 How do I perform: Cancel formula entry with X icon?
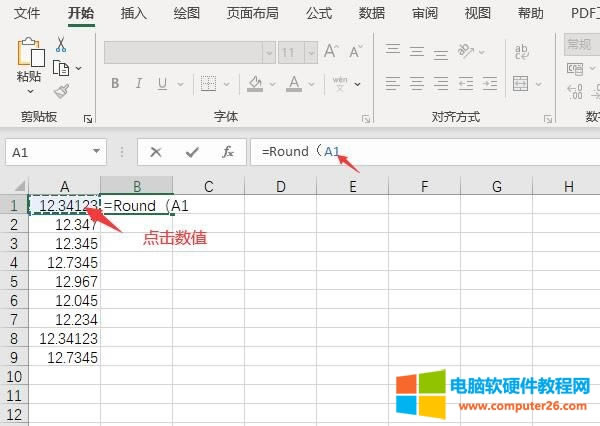pos(156,152)
